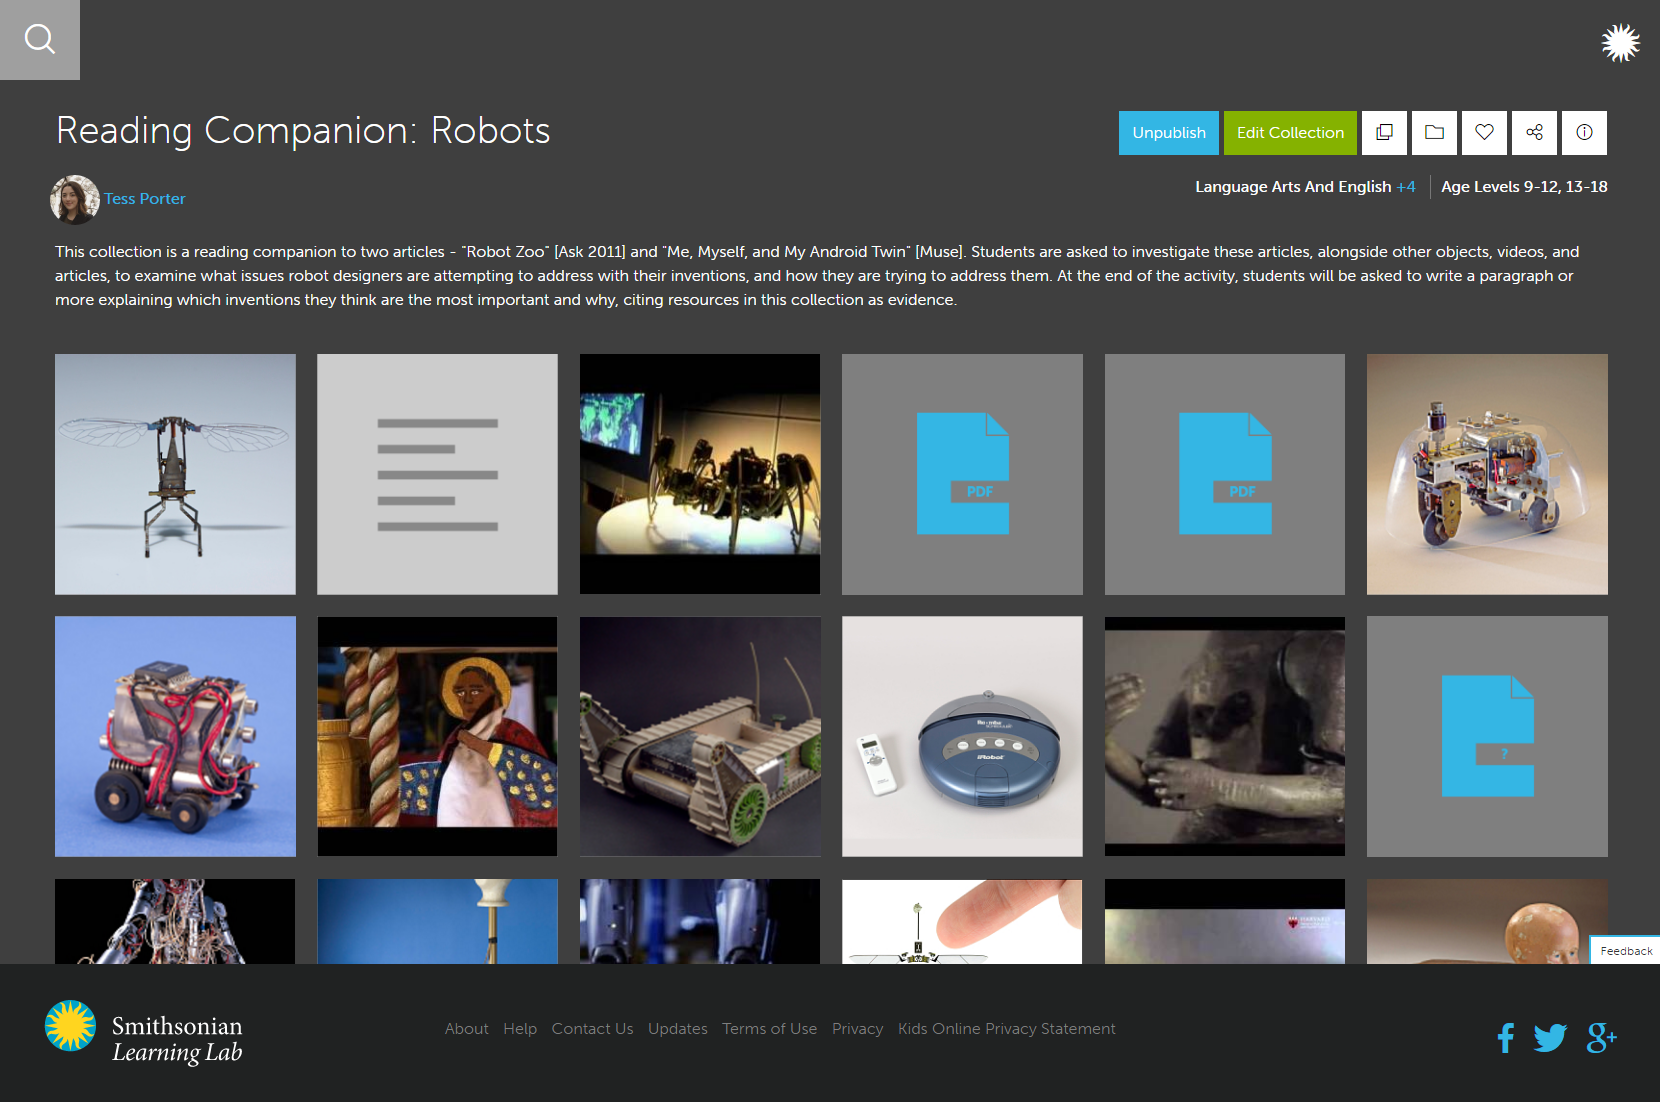
Task: Open the Smithsonian sunburst icon in the header
Action: 1620,42
